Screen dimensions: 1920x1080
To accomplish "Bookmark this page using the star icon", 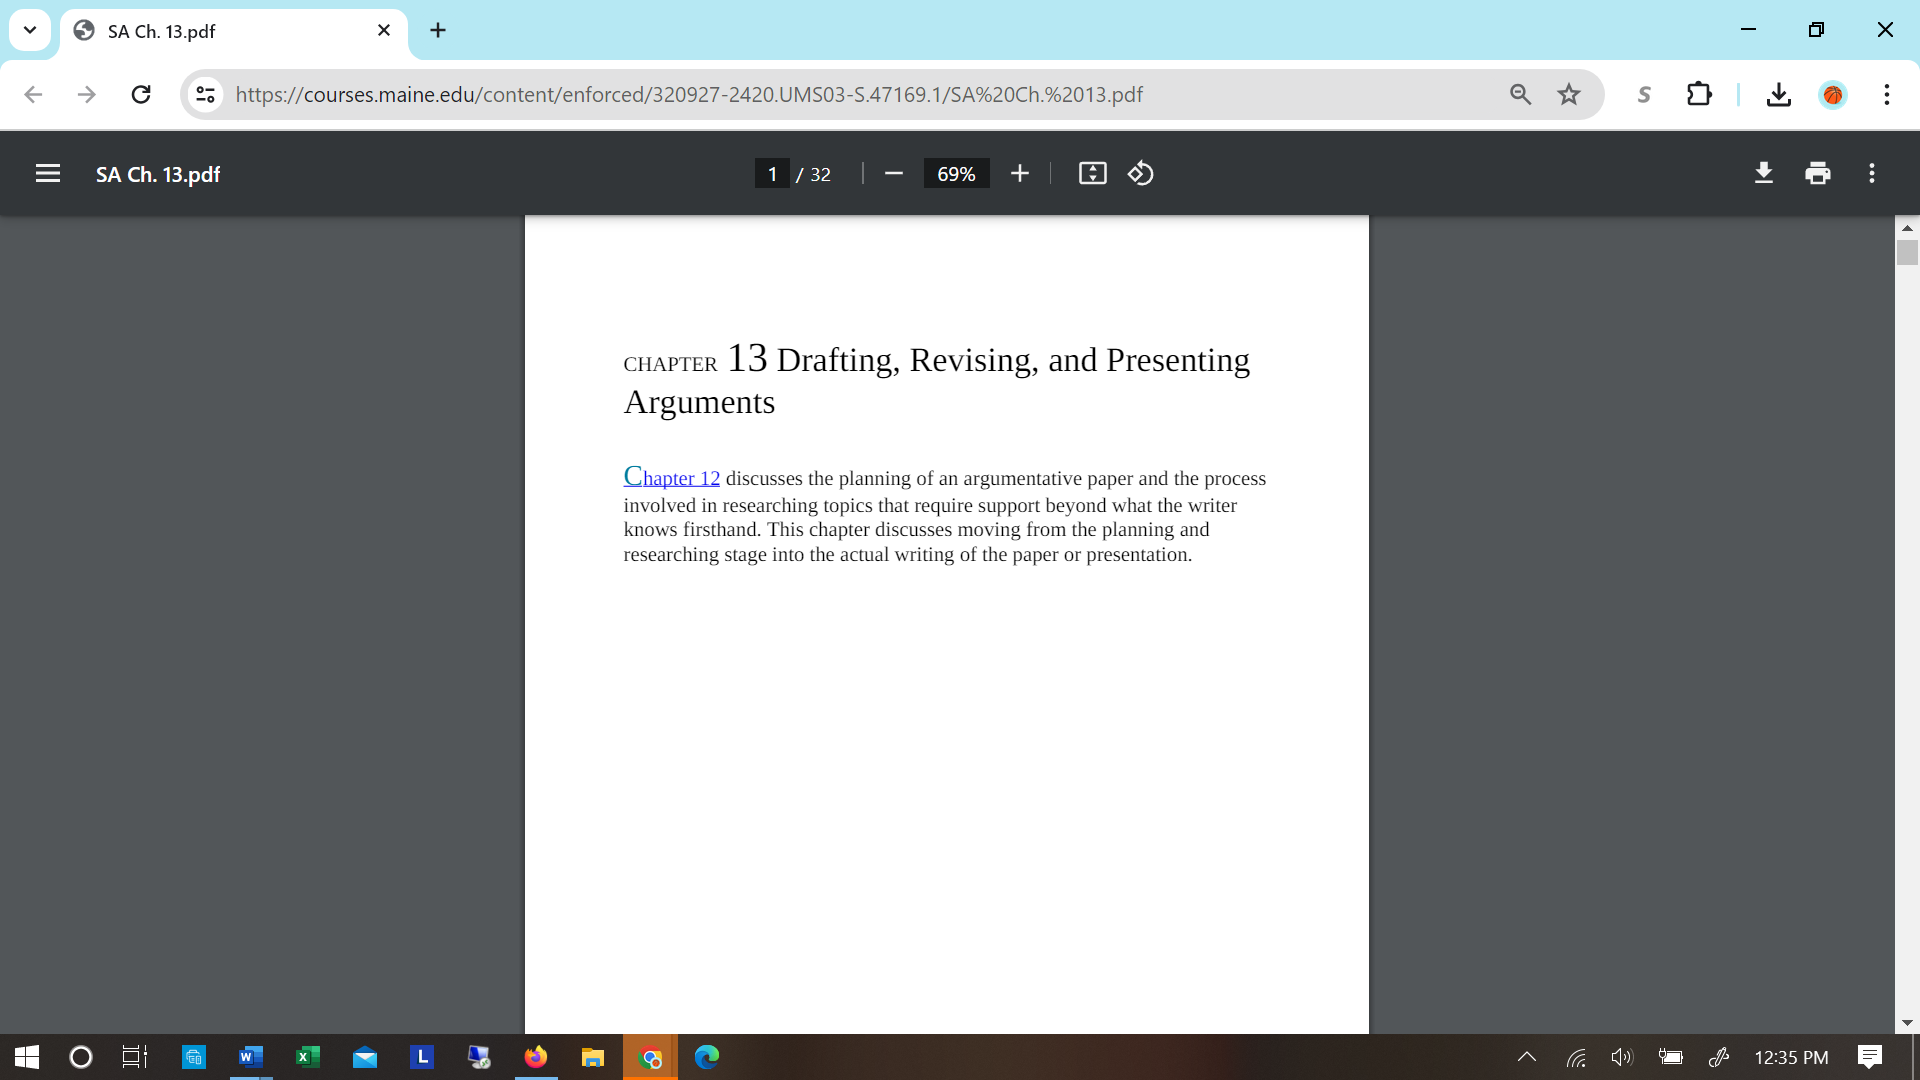I will (x=1569, y=94).
